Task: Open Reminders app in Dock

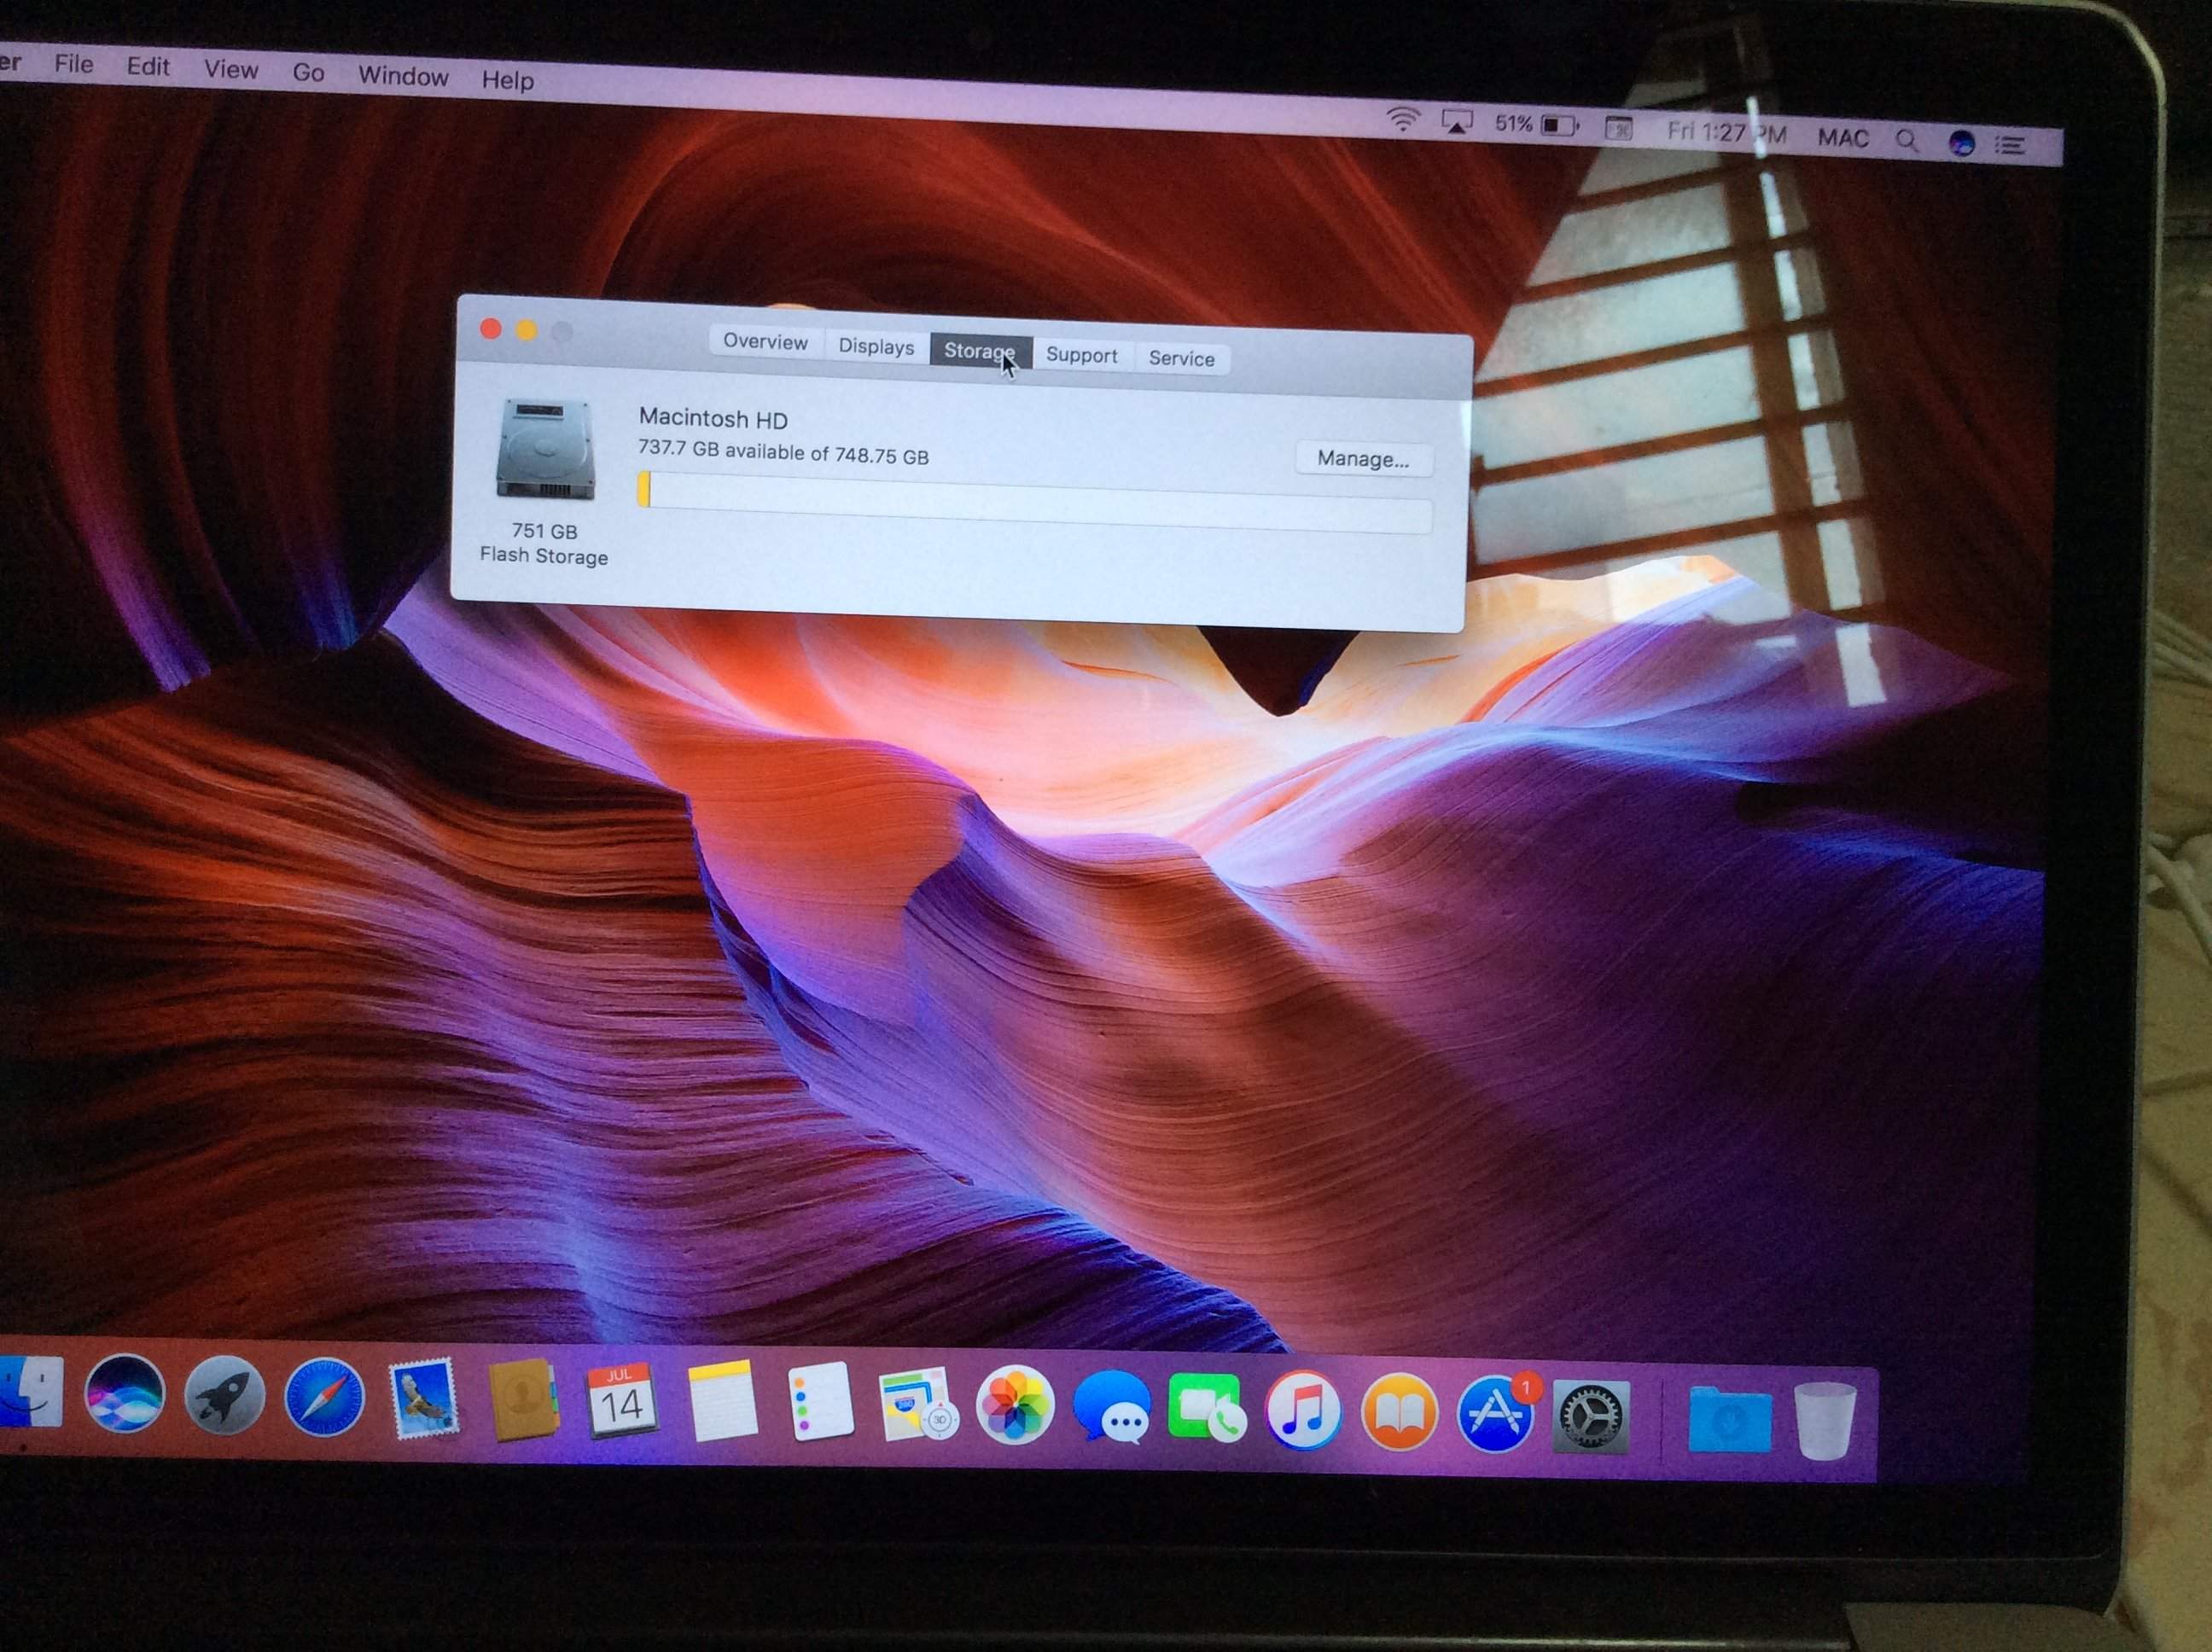Action: coord(820,1402)
